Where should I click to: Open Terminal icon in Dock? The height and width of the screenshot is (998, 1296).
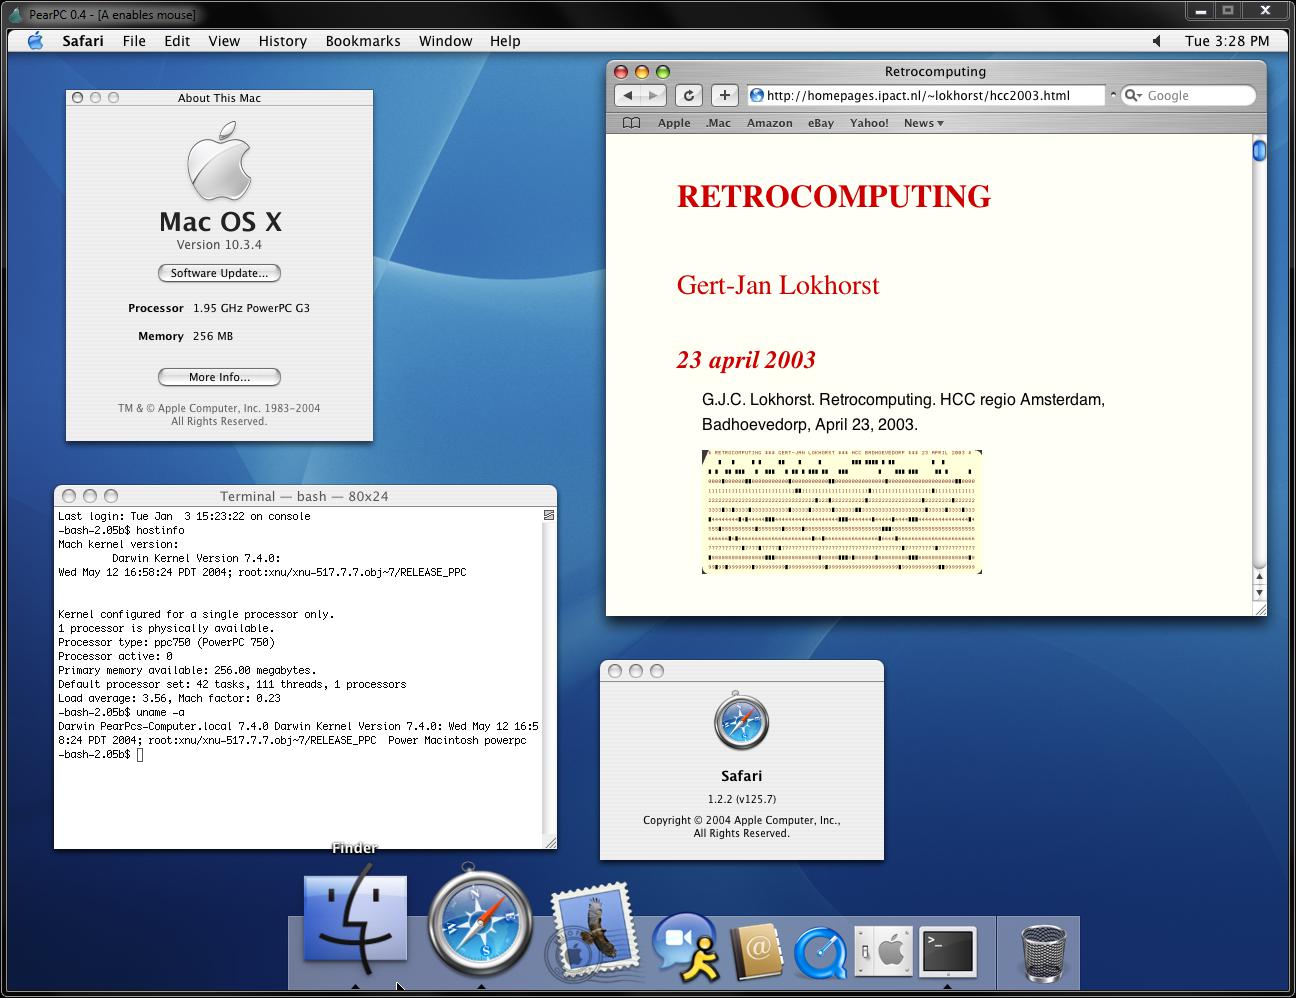tap(948, 951)
